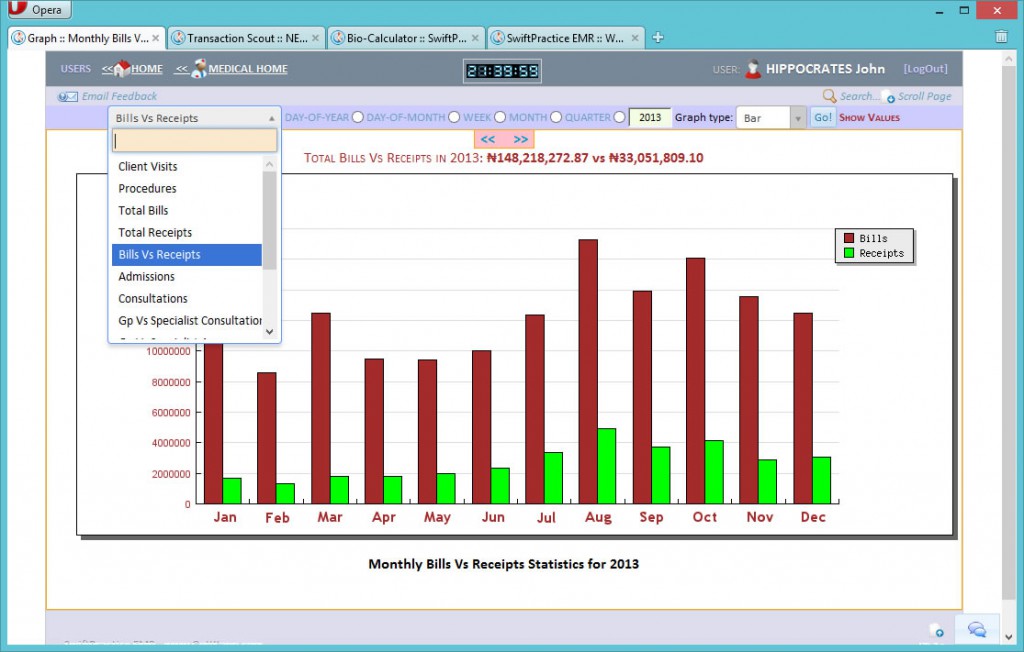Select the DAY-OF-MONTH radio button
This screenshot has width=1024, height=652.
point(455,117)
